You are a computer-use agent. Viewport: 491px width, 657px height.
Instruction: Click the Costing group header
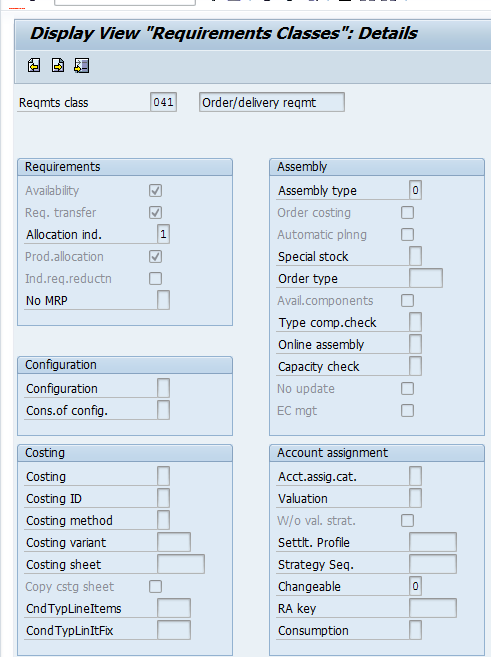pyautogui.click(x=125, y=453)
